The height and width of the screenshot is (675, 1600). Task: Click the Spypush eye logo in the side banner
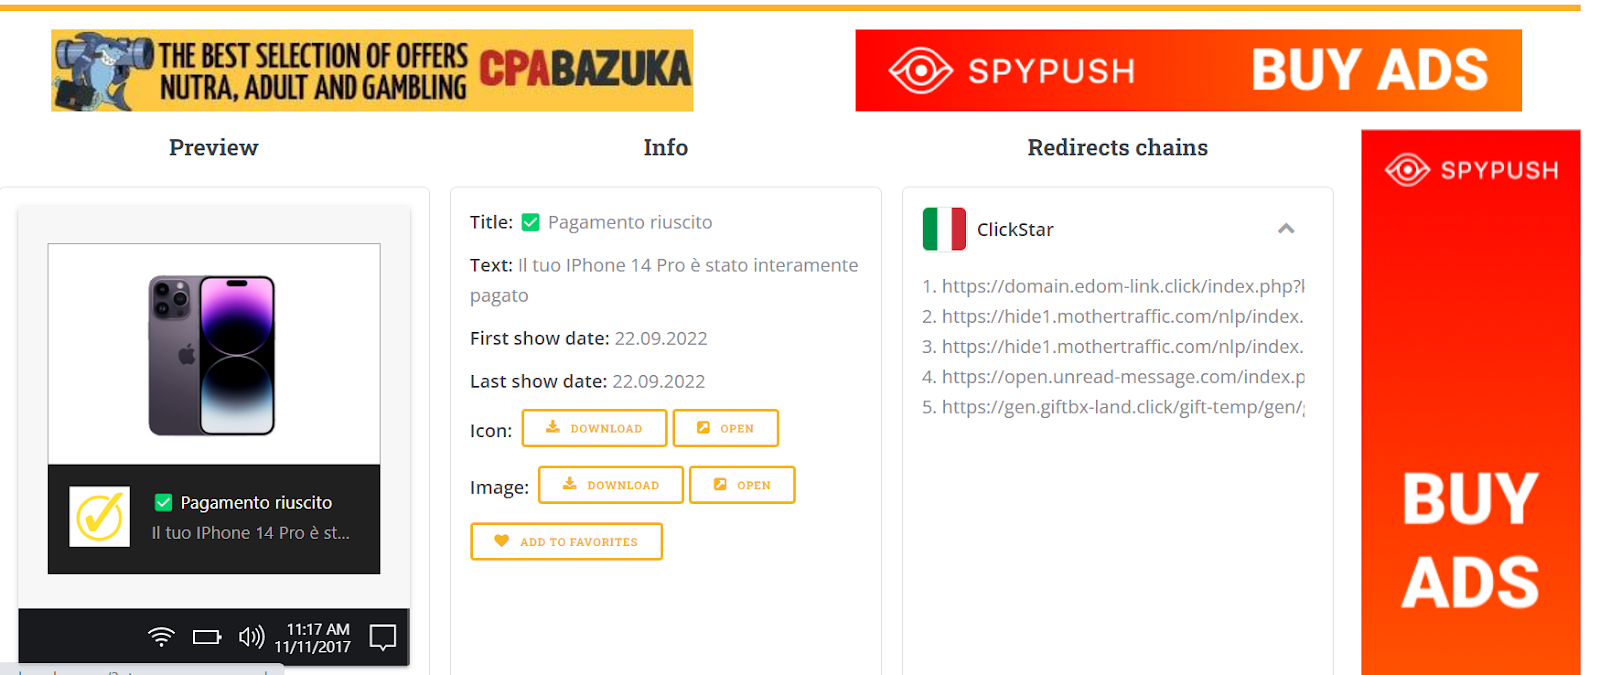1407,170
